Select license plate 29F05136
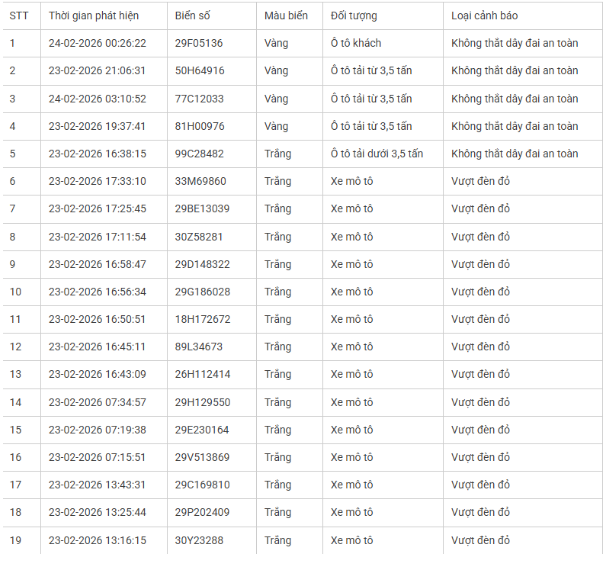Screen dimensions: 610x572 tap(199, 44)
